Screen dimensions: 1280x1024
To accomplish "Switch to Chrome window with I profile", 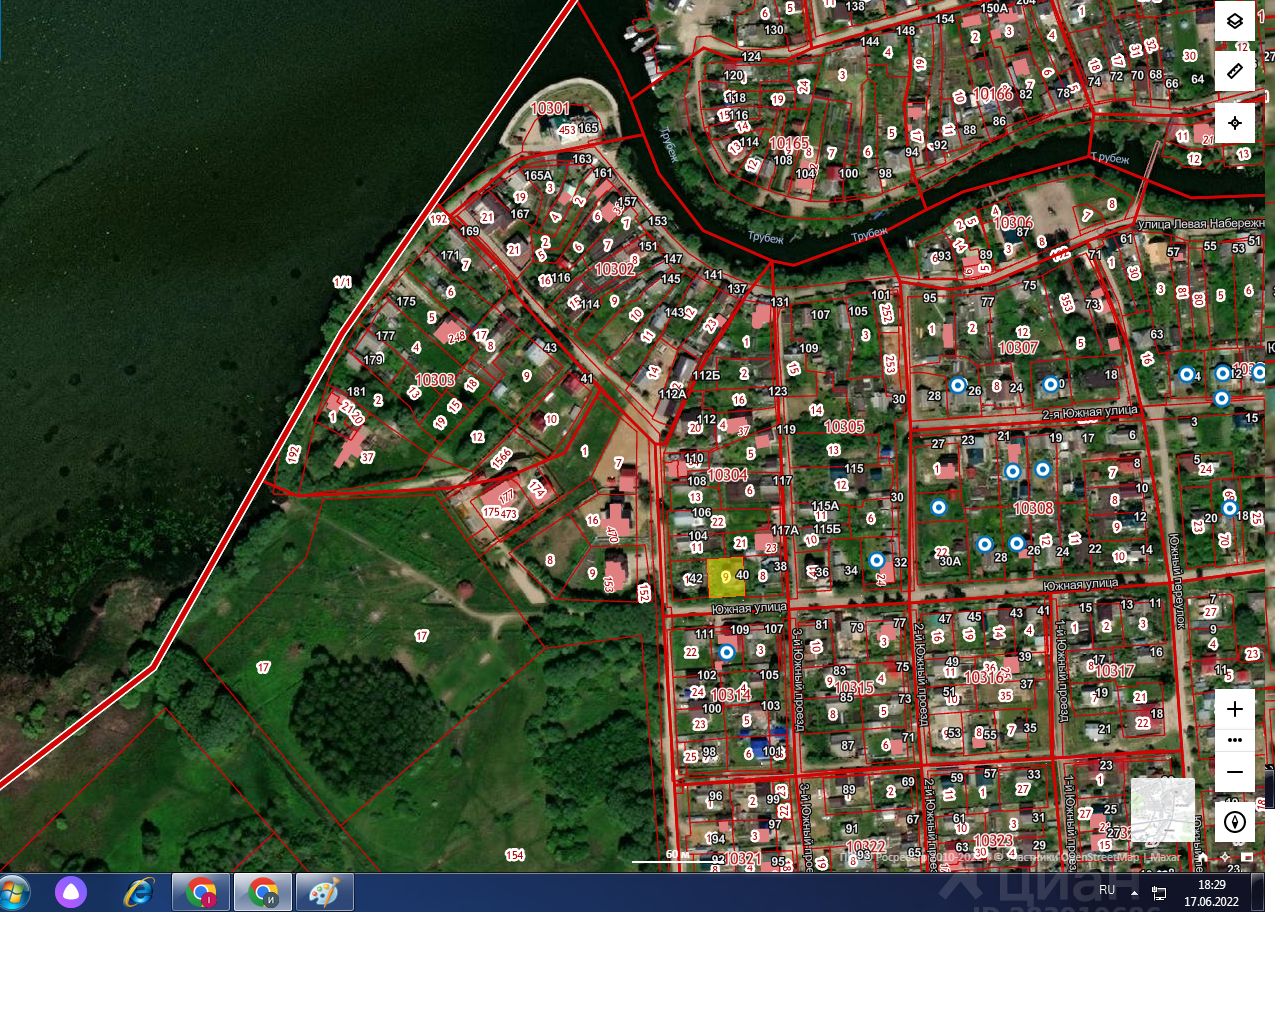I will [x=201, y=892].
